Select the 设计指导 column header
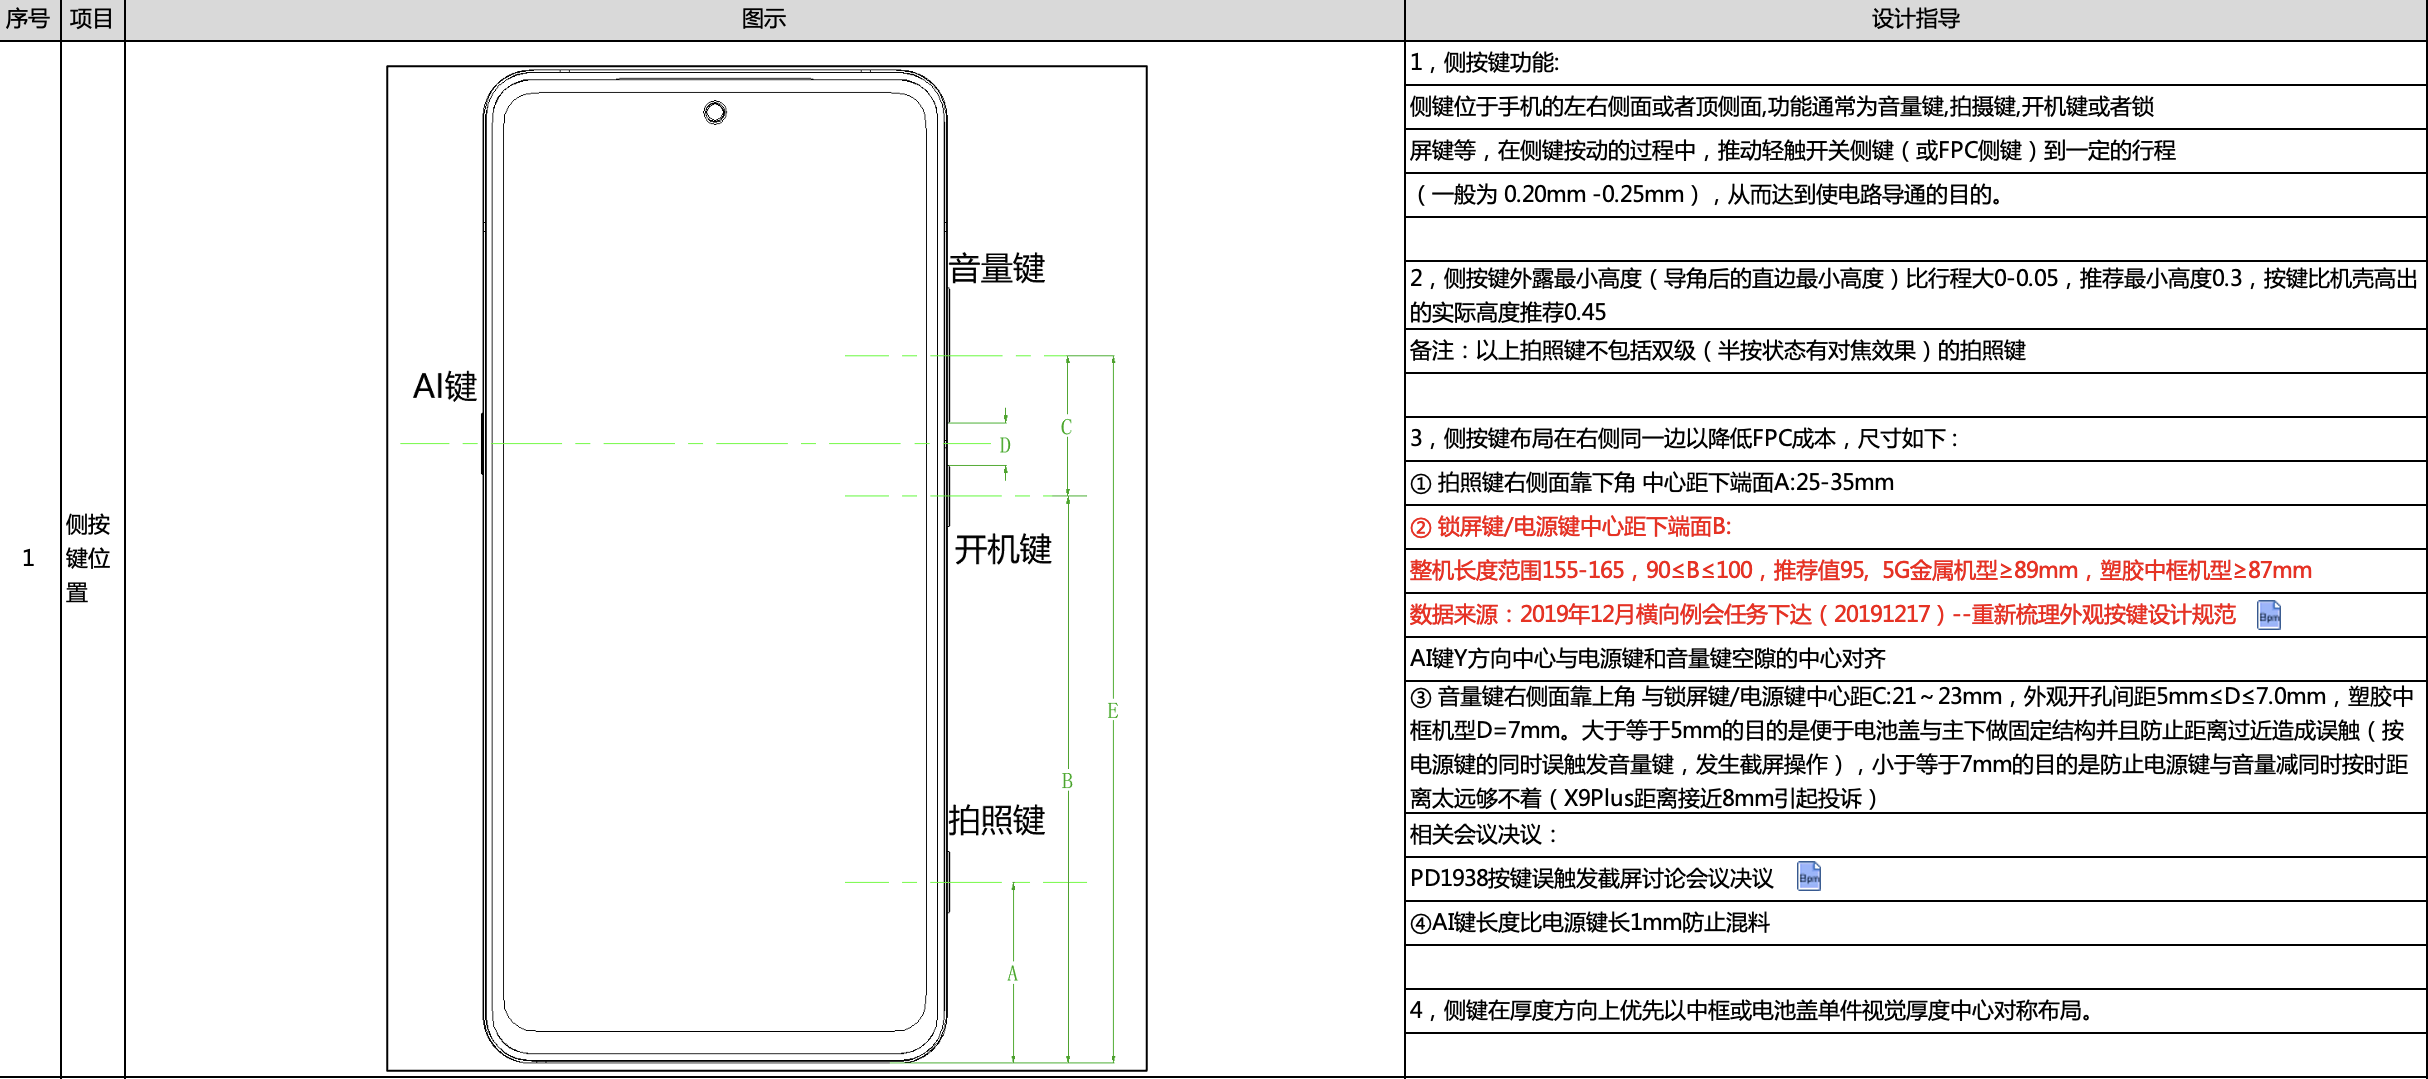The height and width of the screenshot is (1079, 2428). 1916,19
